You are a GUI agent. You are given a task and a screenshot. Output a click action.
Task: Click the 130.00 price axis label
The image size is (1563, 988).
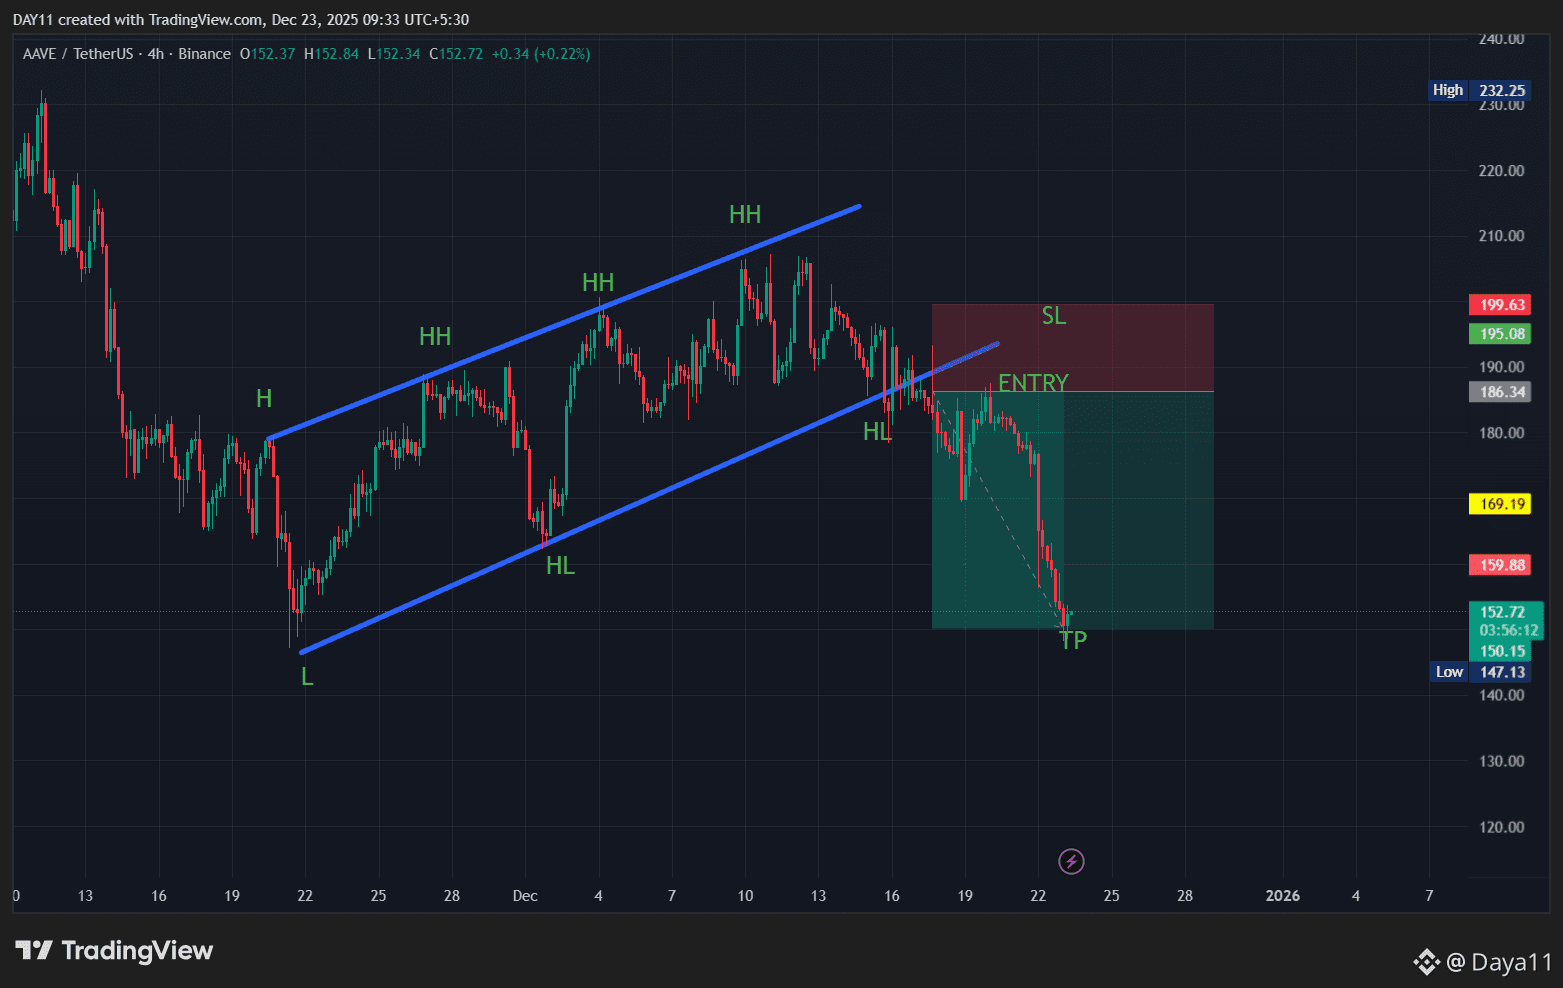(1501, 761)
